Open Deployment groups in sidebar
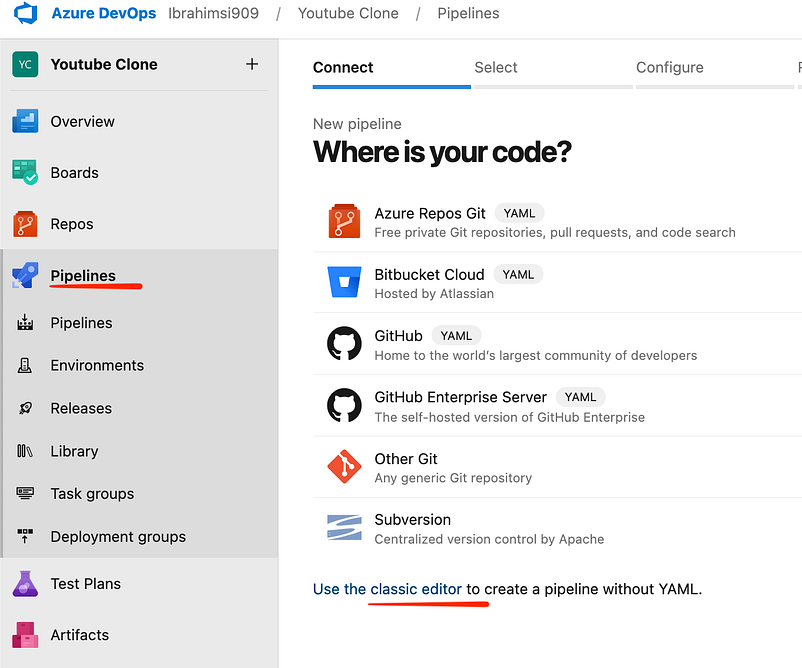Image resolution: width=802 pixels, height=668 pixels. pyautogui.click(x=118, y=537)
